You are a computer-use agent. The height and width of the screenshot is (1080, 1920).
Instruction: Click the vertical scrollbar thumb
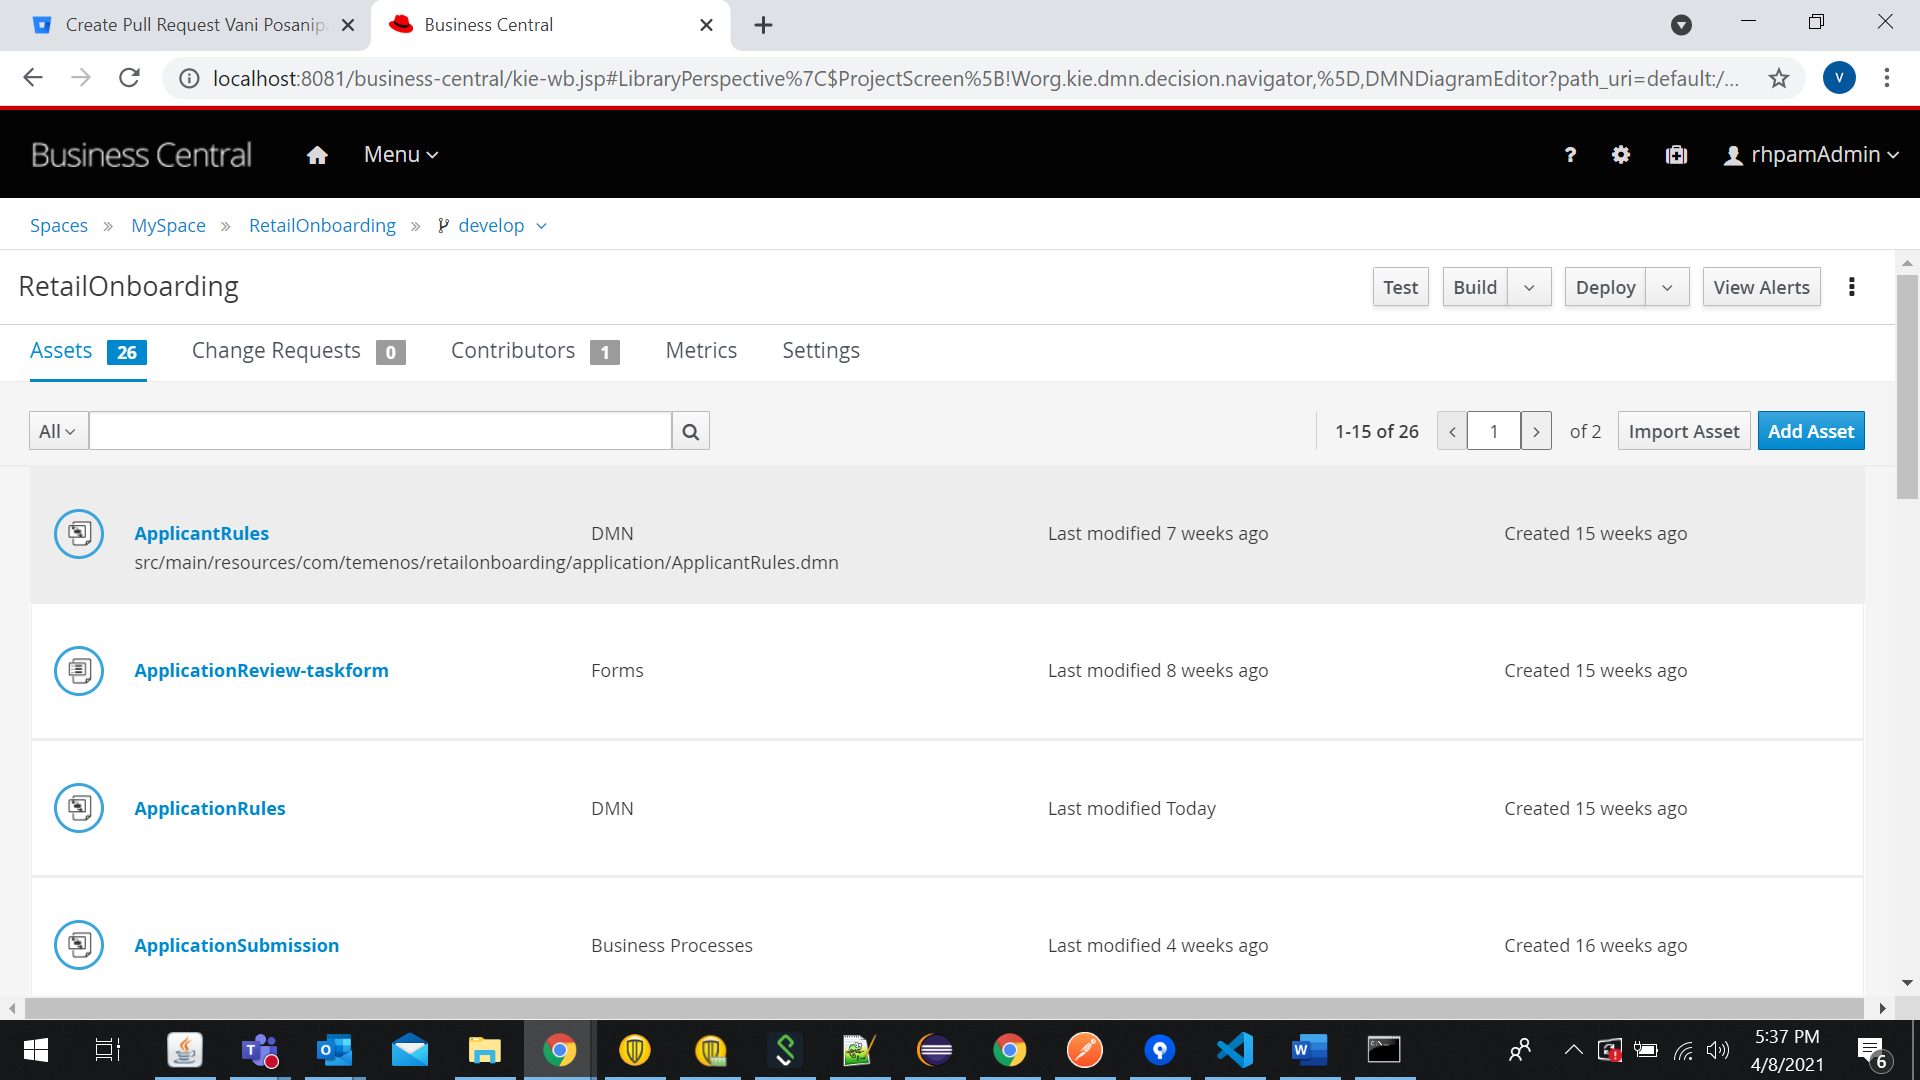pos(1907,385)
